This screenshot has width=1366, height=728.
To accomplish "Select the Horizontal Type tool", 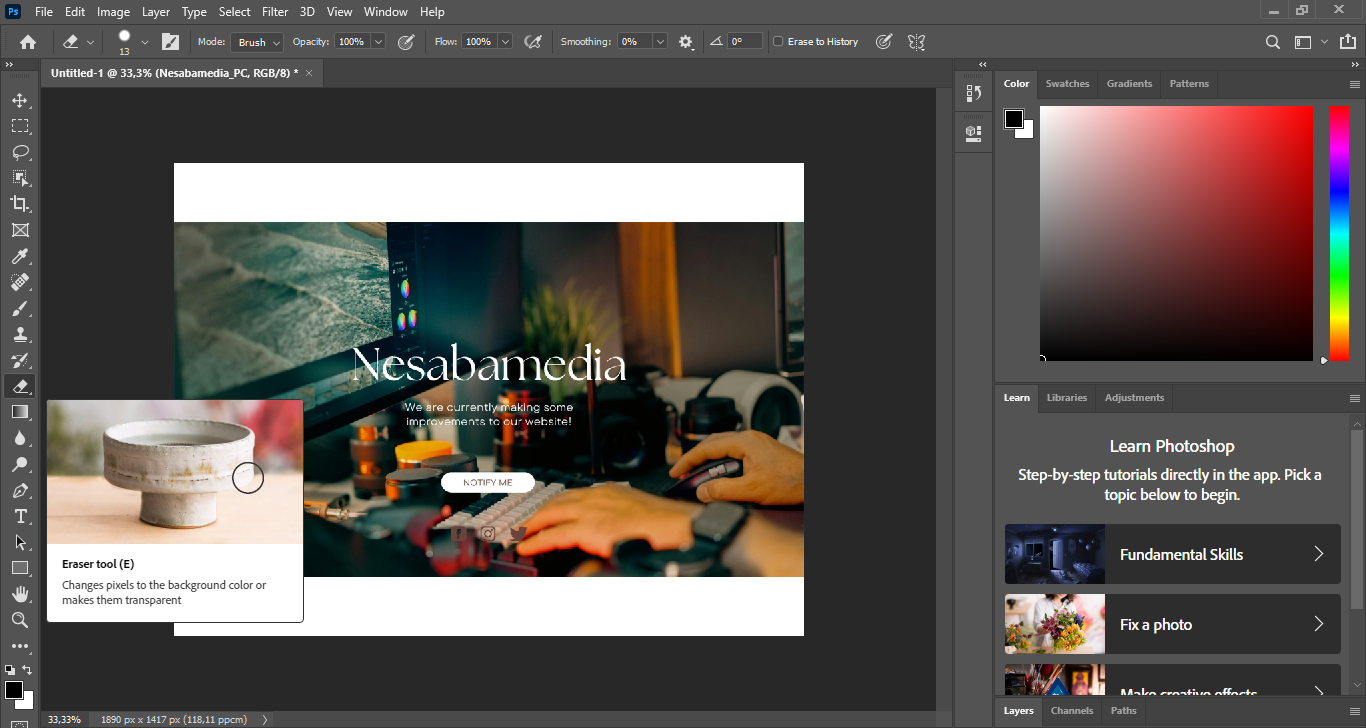I will [20, 516].
